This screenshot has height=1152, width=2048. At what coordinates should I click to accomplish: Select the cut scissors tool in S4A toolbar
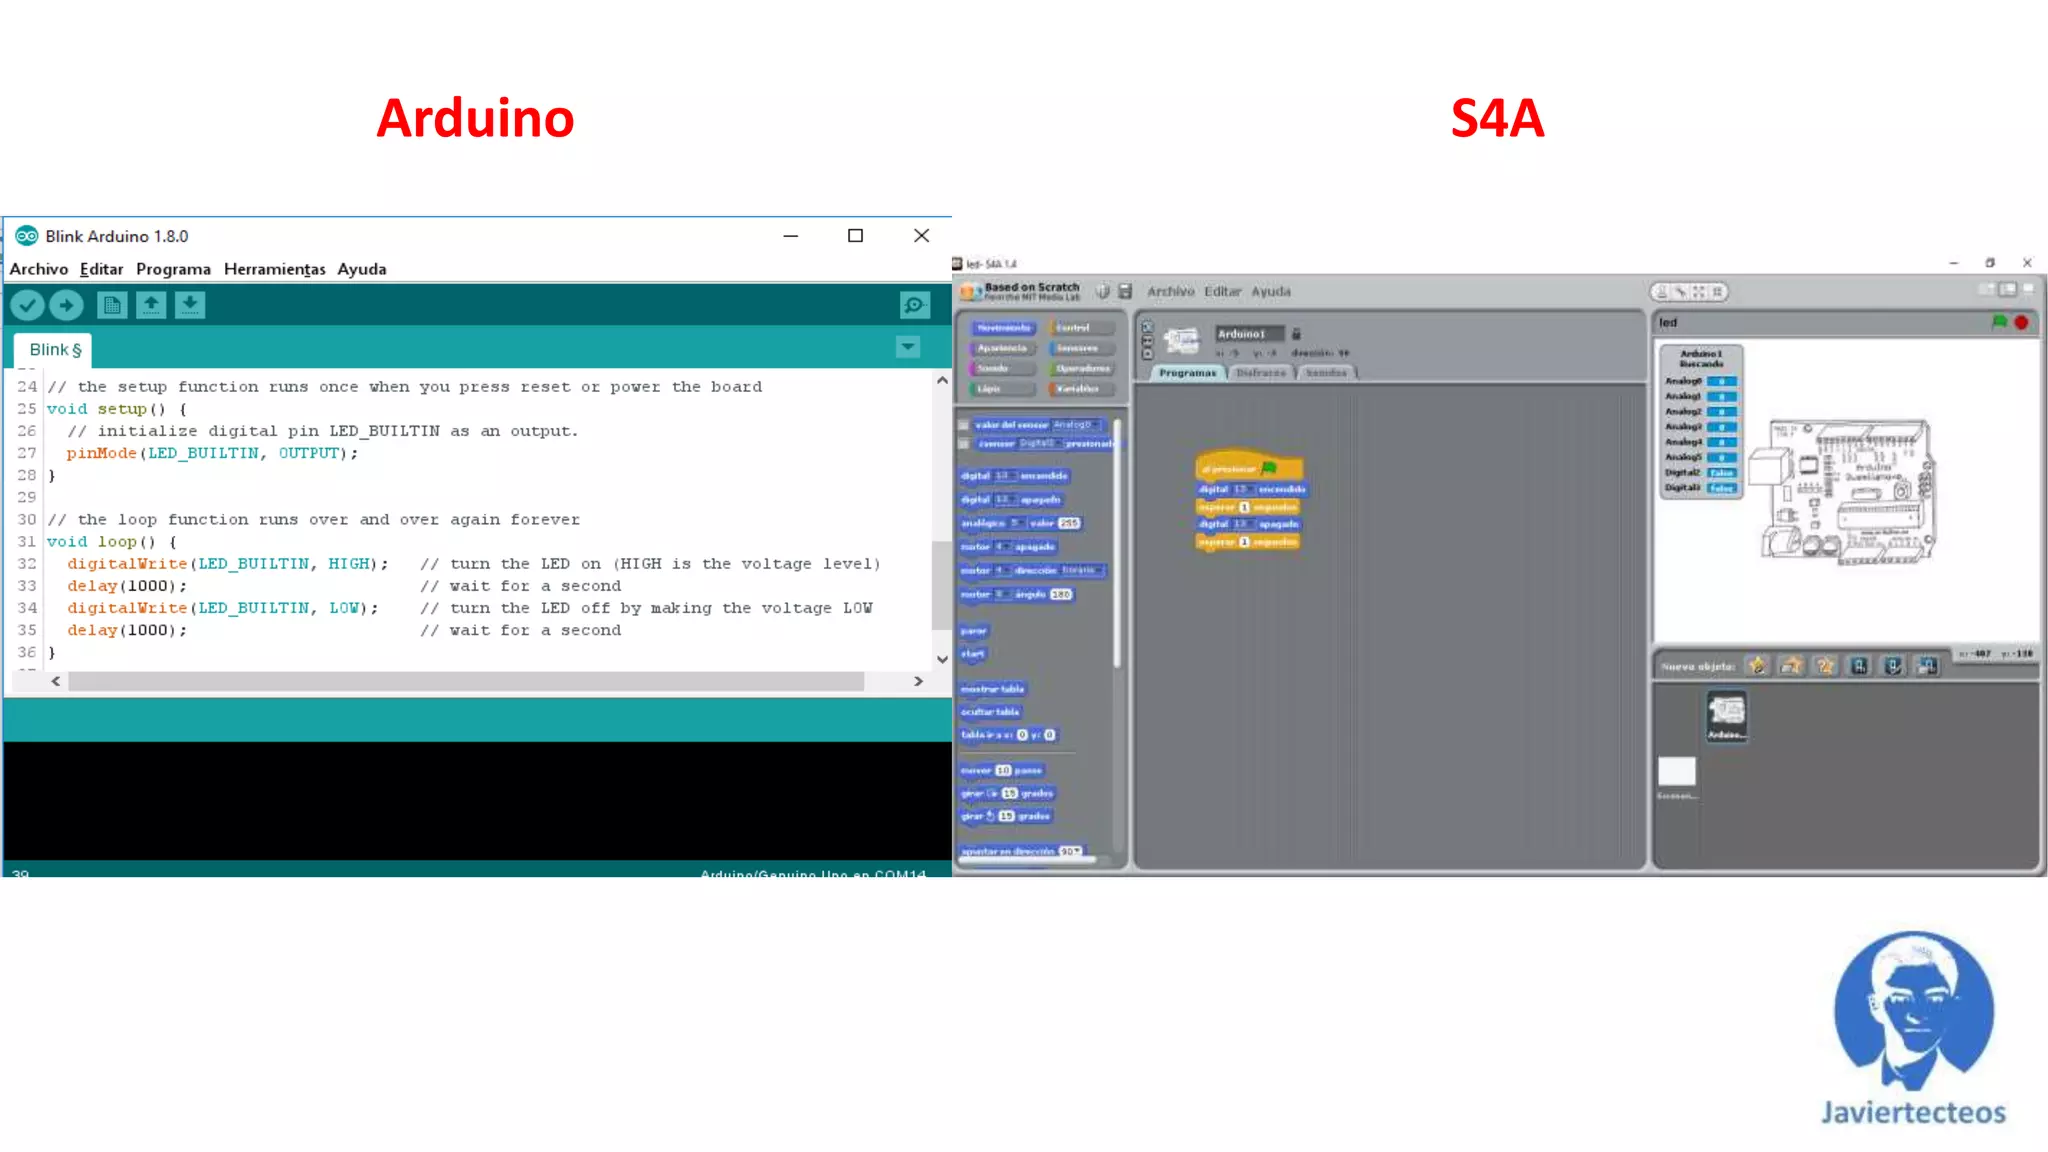[1680, 292]
